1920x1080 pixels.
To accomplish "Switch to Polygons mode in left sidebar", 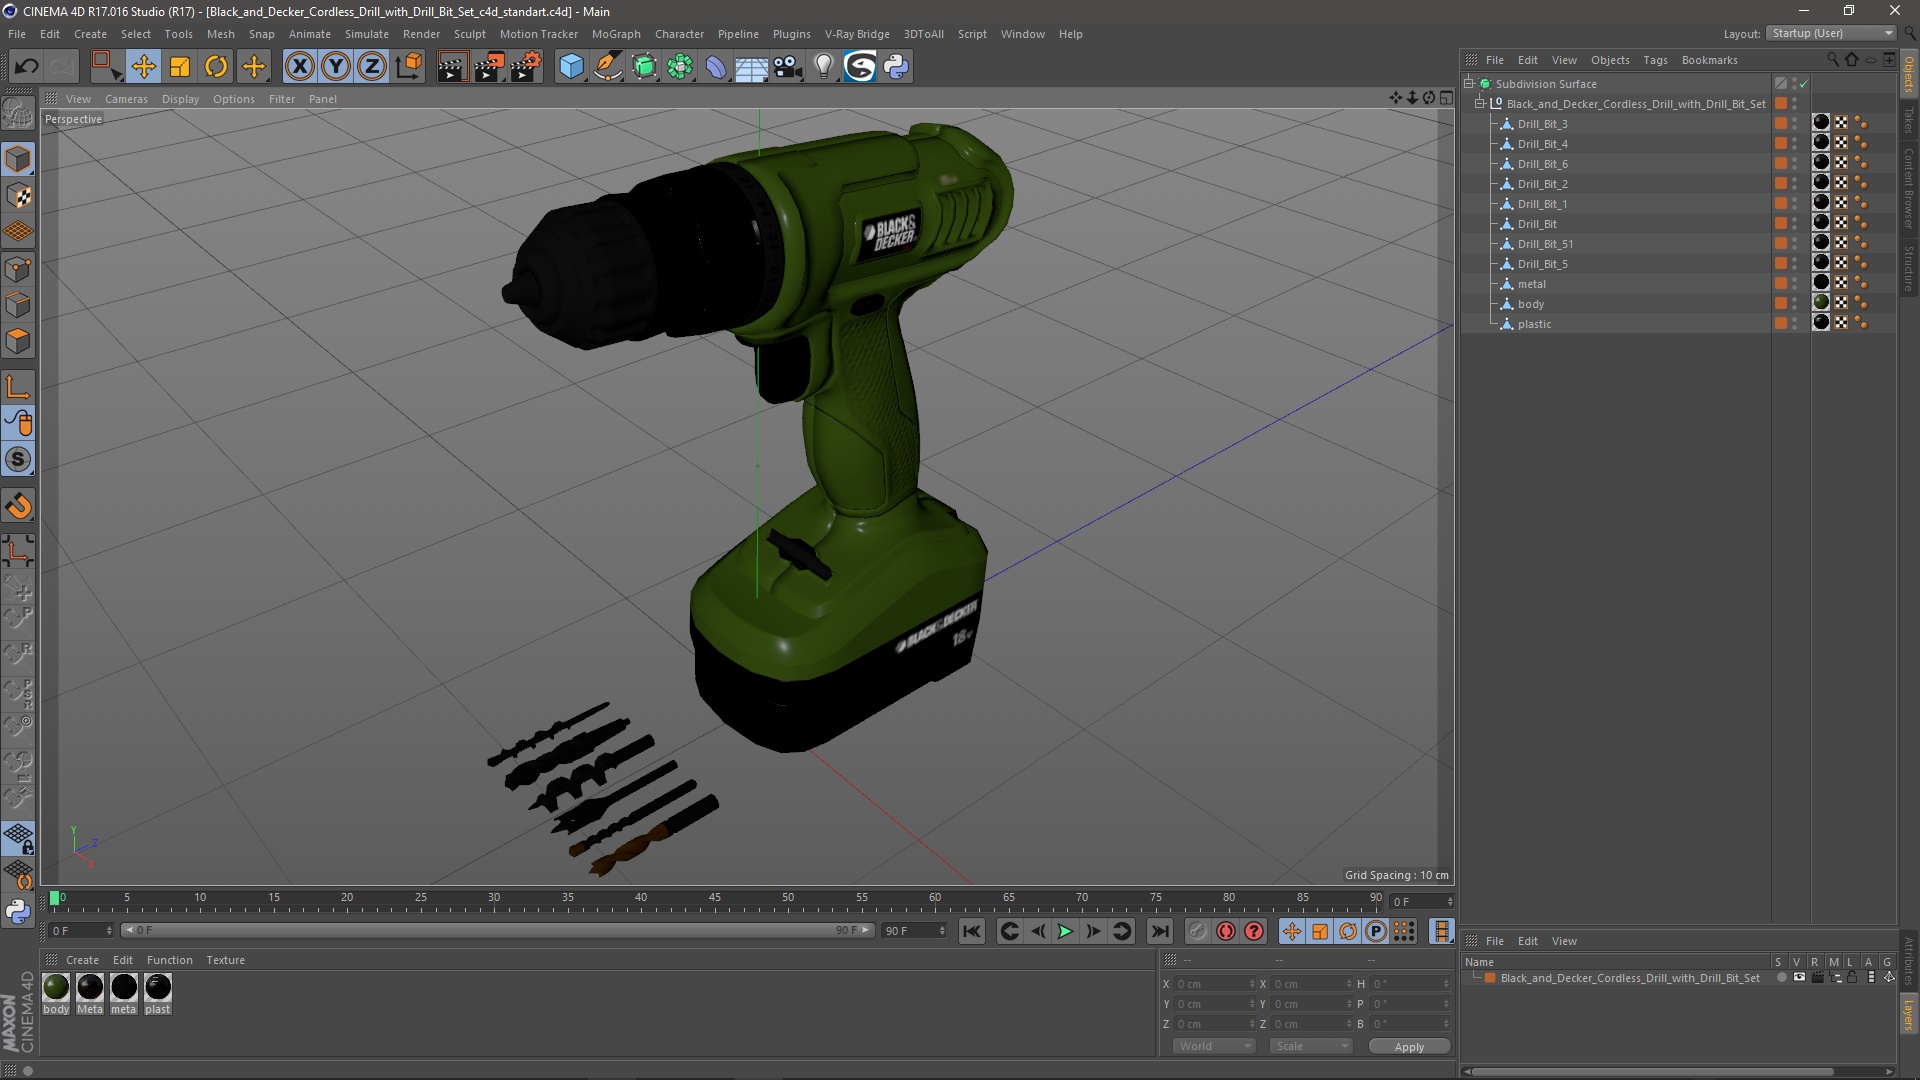I will point(18,342).
